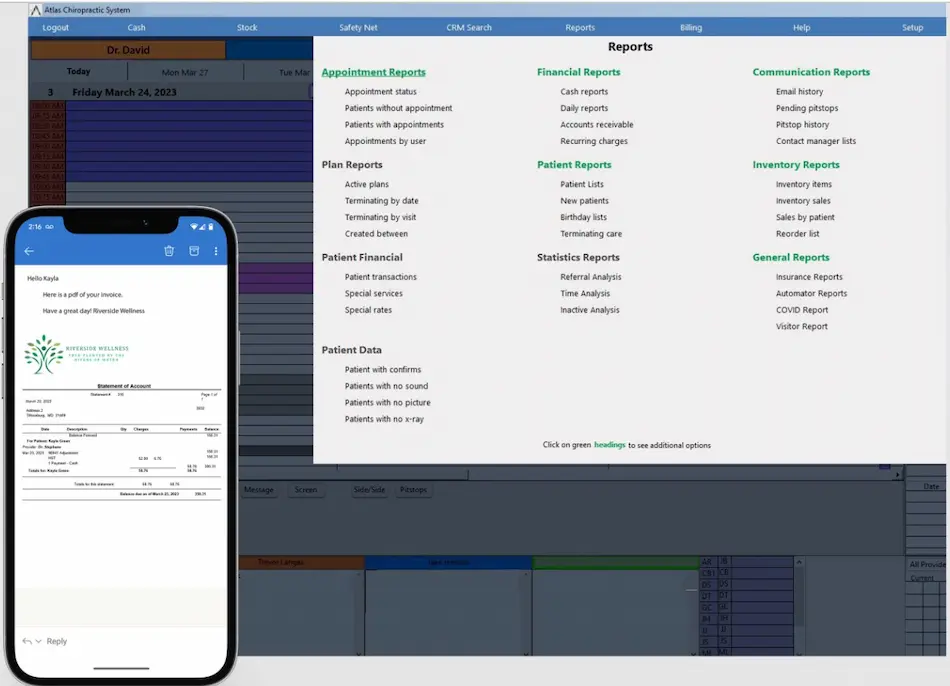Open the Reports menu
The height and width of the screenshot is (686, 950).
pos(580,27)
